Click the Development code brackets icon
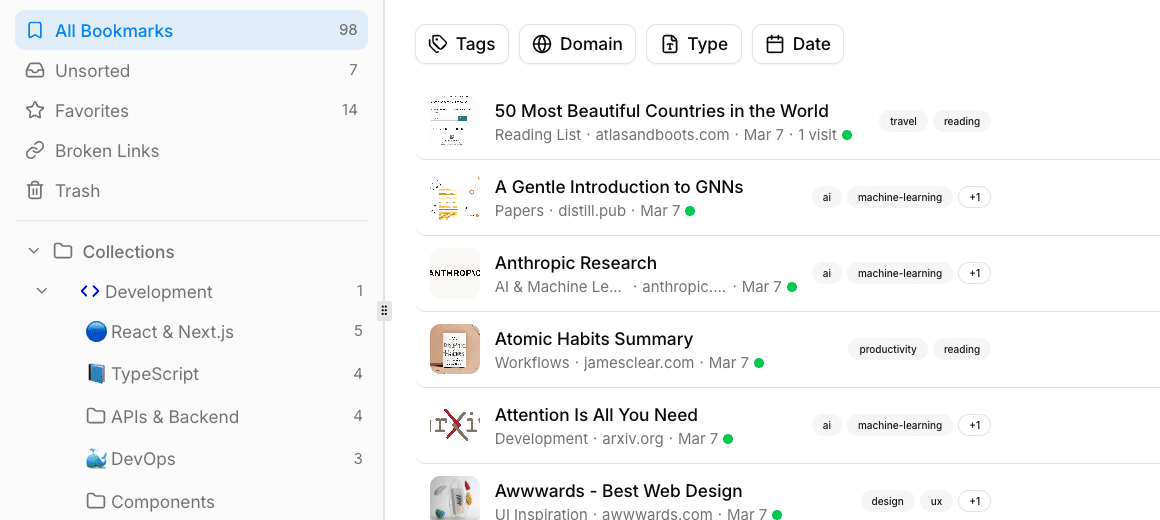The image size is (1160, 520). point(90,291)
